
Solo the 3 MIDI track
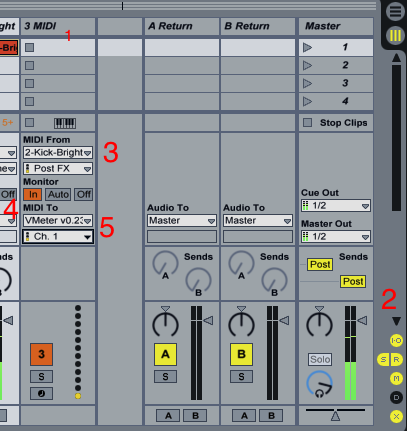41,377
